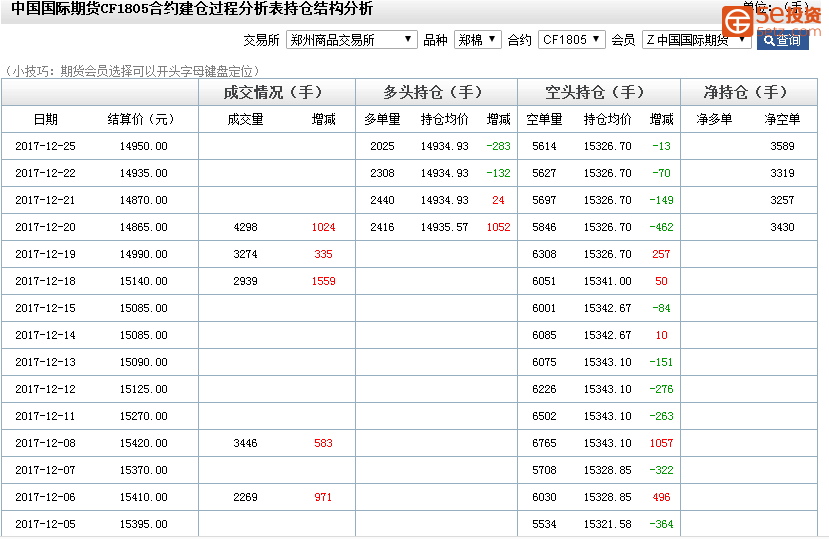Click short position value 5614

coord(544,147)
